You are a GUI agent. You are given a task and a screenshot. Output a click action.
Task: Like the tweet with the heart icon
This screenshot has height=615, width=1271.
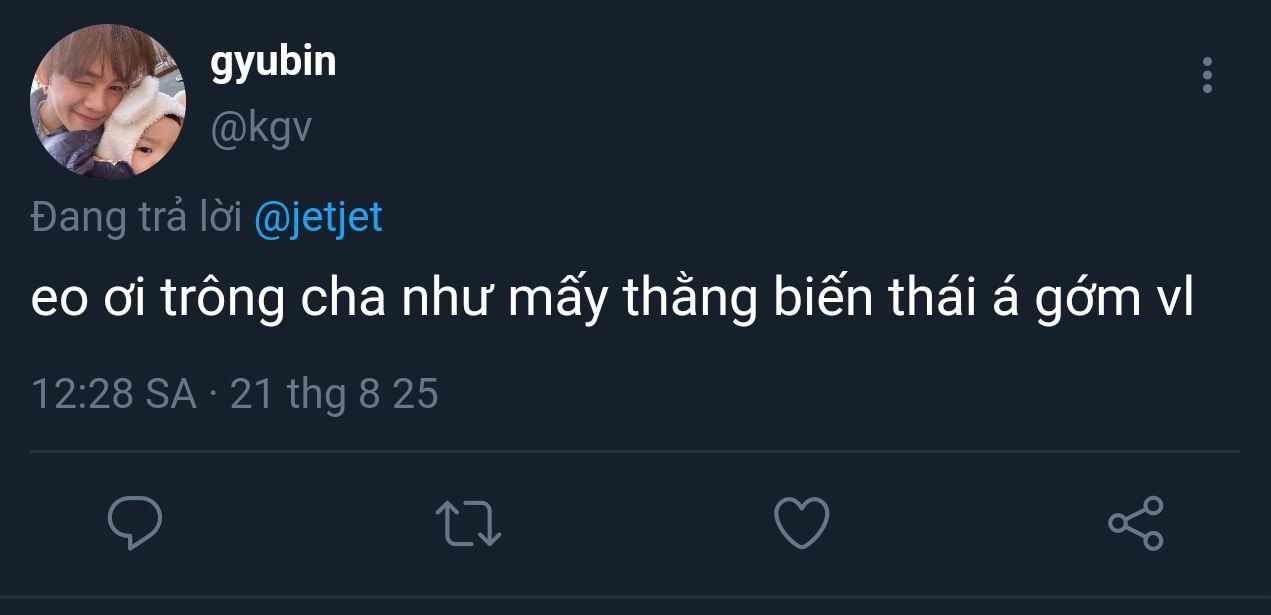[x=801, y=523]
